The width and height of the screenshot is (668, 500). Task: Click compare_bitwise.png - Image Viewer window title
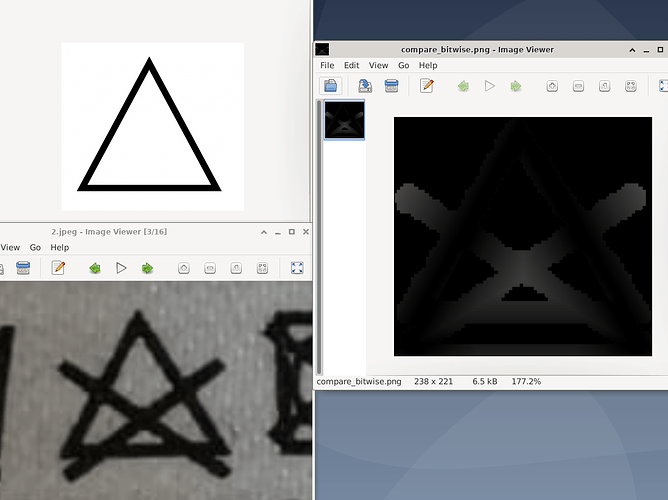pos(477,50)
